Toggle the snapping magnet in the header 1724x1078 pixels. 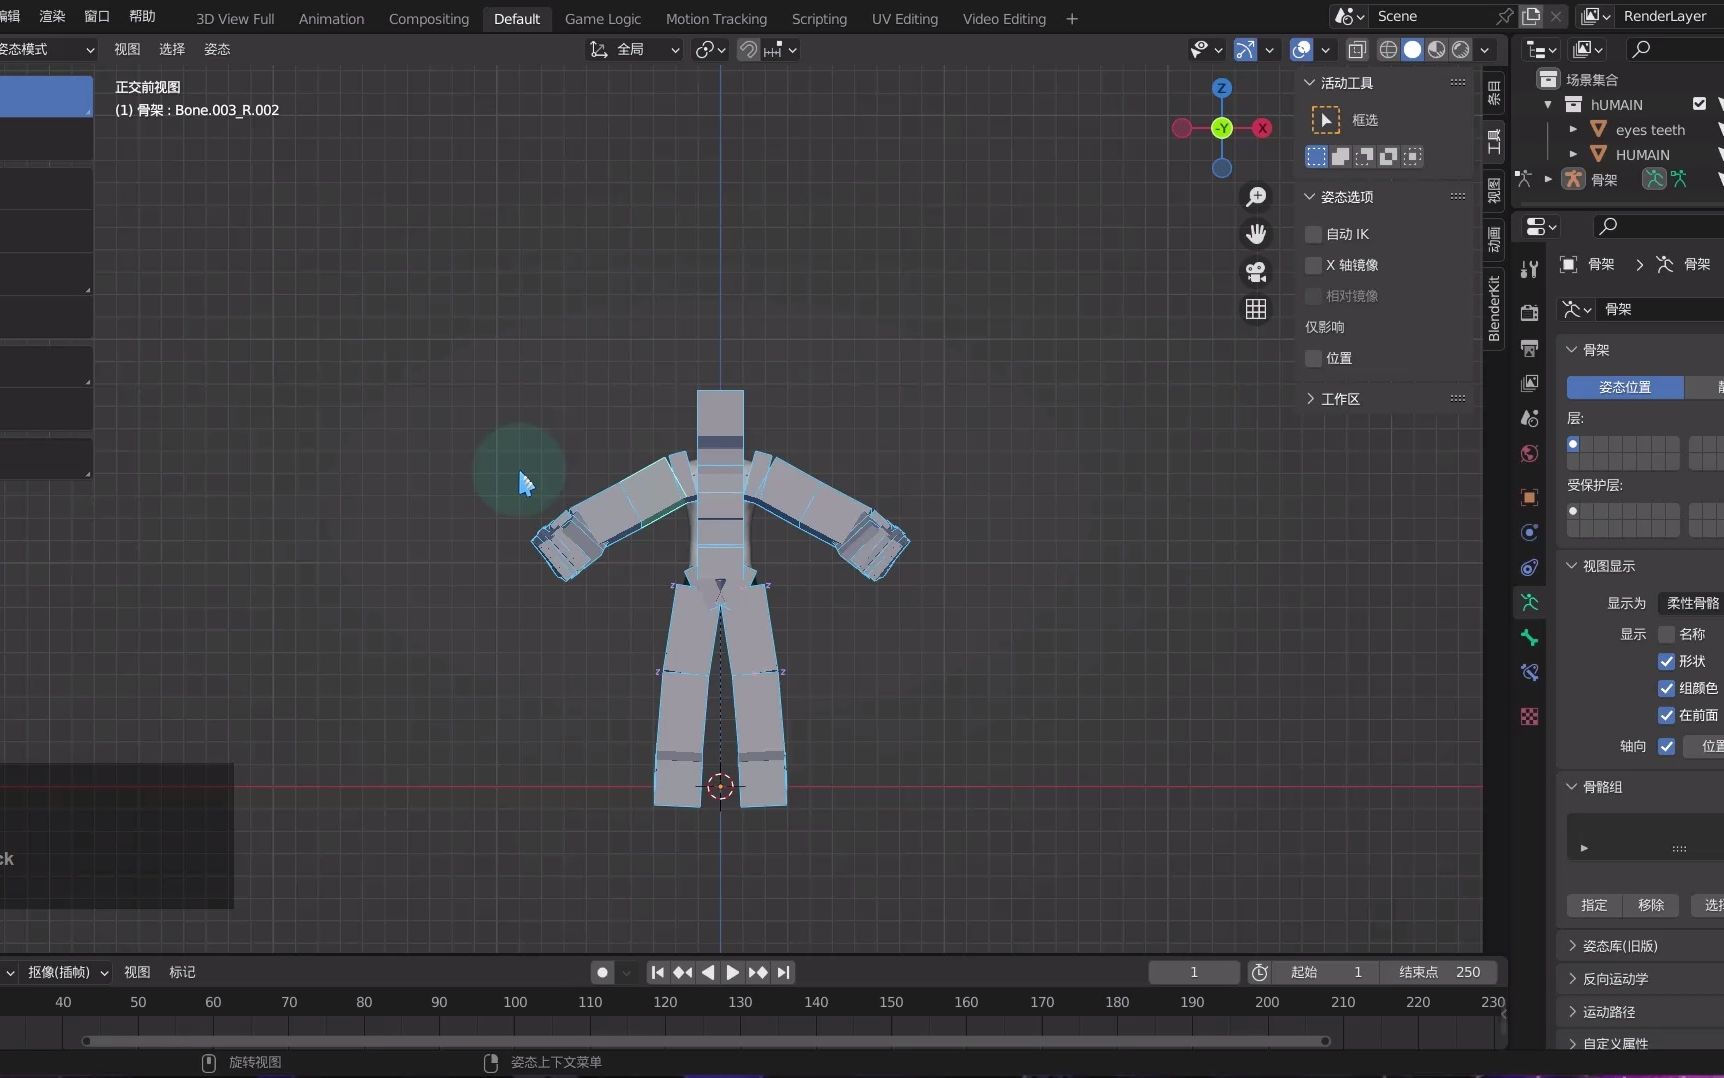[x=747, y=49]
